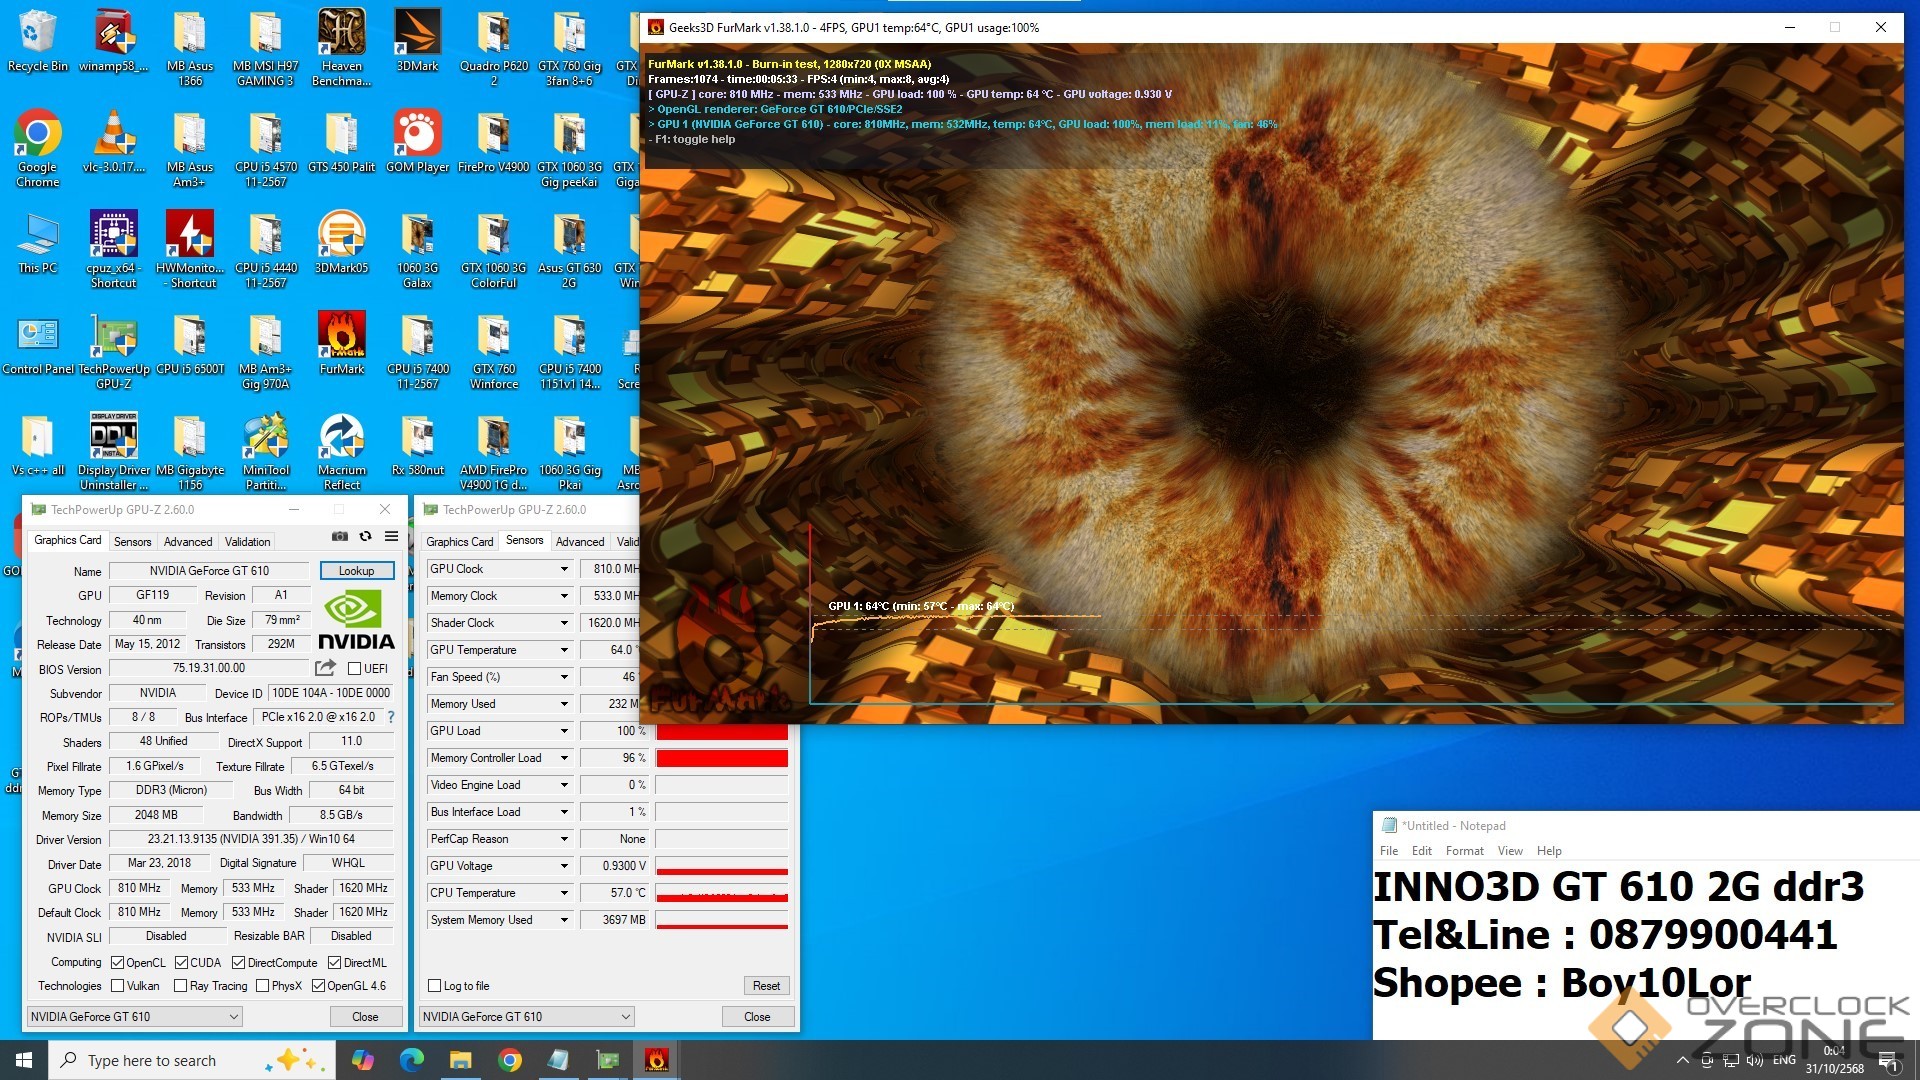Image resolution: width=1920 pixels, height=1080 pixels.
Task: Enable the Log to file checkbox
Action: [435, 986]
